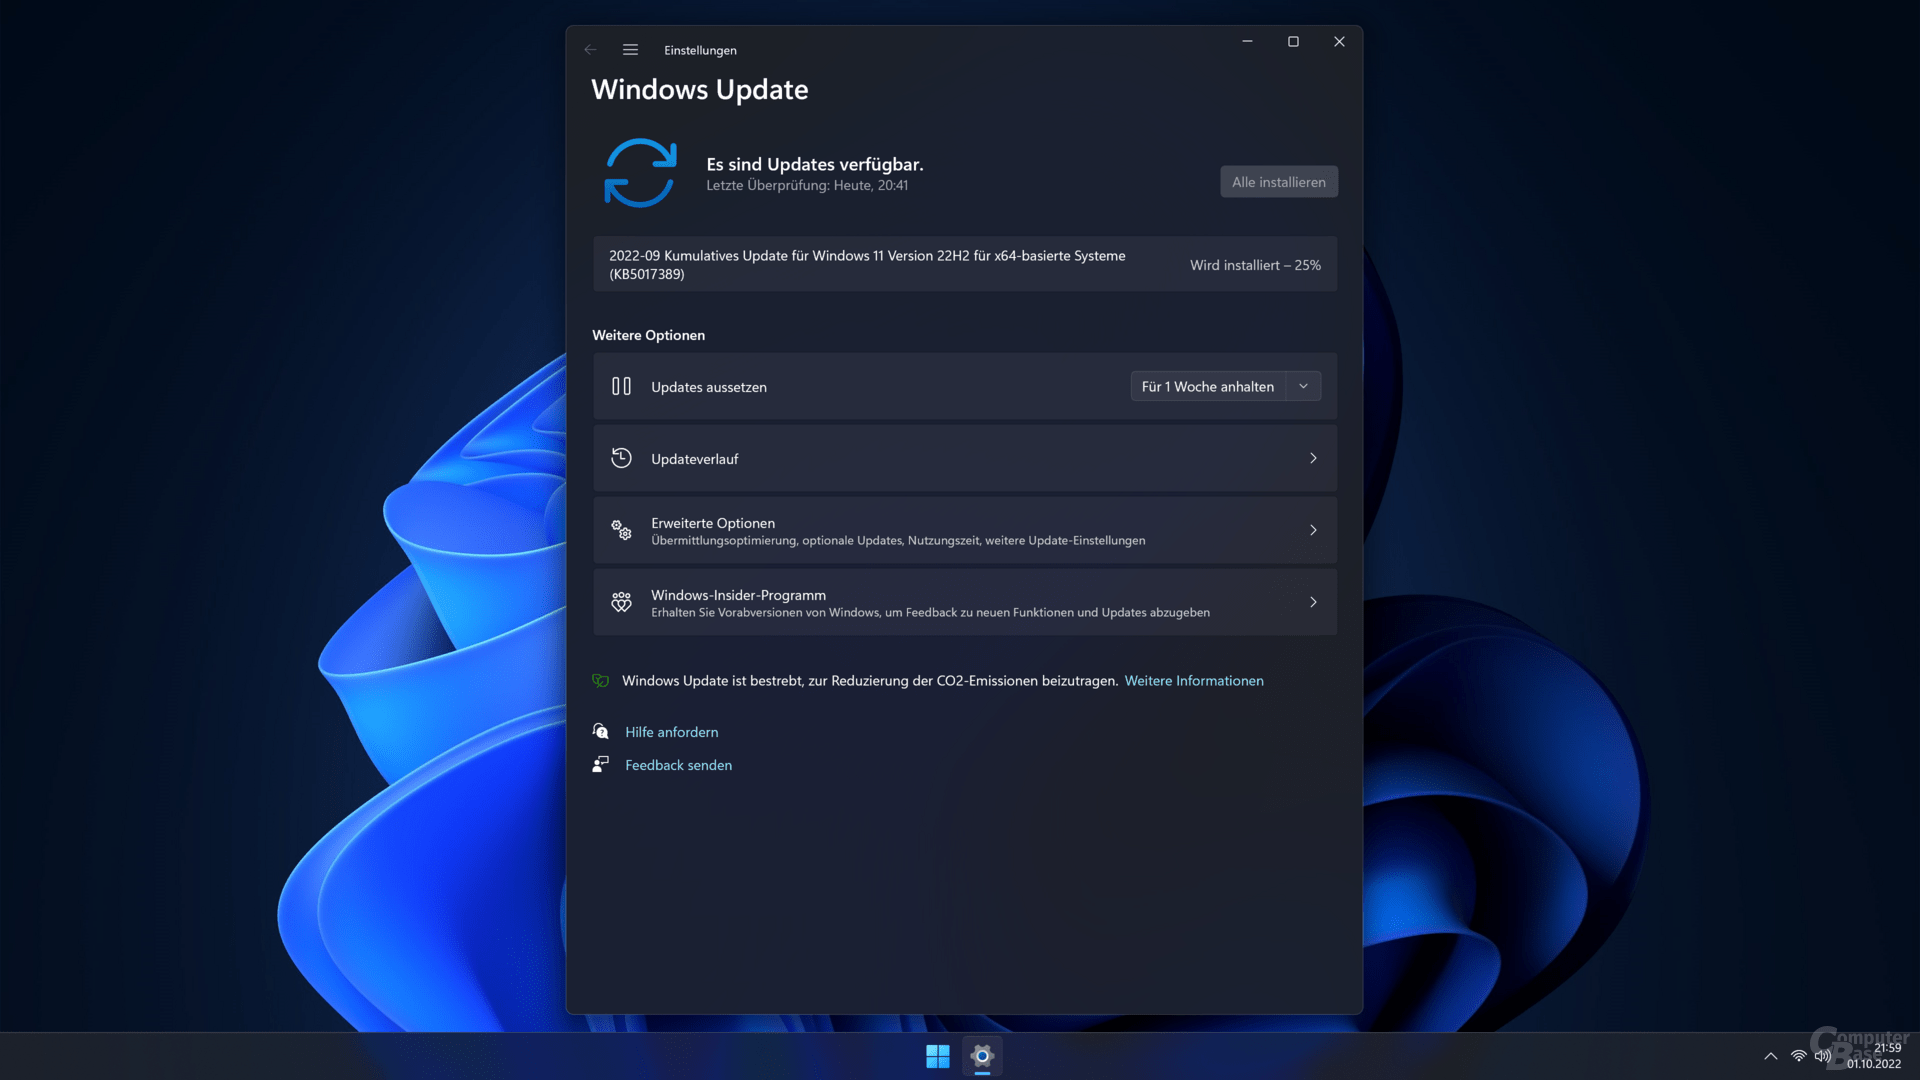Viewport: 1920px width, 1080px height.
Task: Click the Feedback senden person icon
Action: pyautogui.click(x=600, y=765)
